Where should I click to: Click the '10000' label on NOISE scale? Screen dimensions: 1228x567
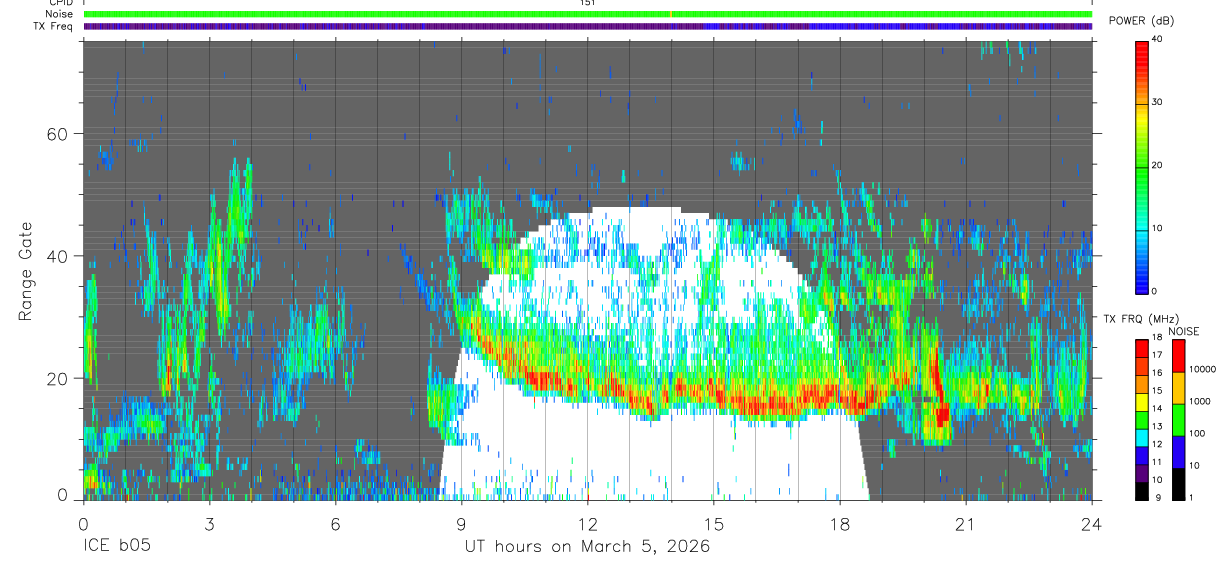(1203, 369)
